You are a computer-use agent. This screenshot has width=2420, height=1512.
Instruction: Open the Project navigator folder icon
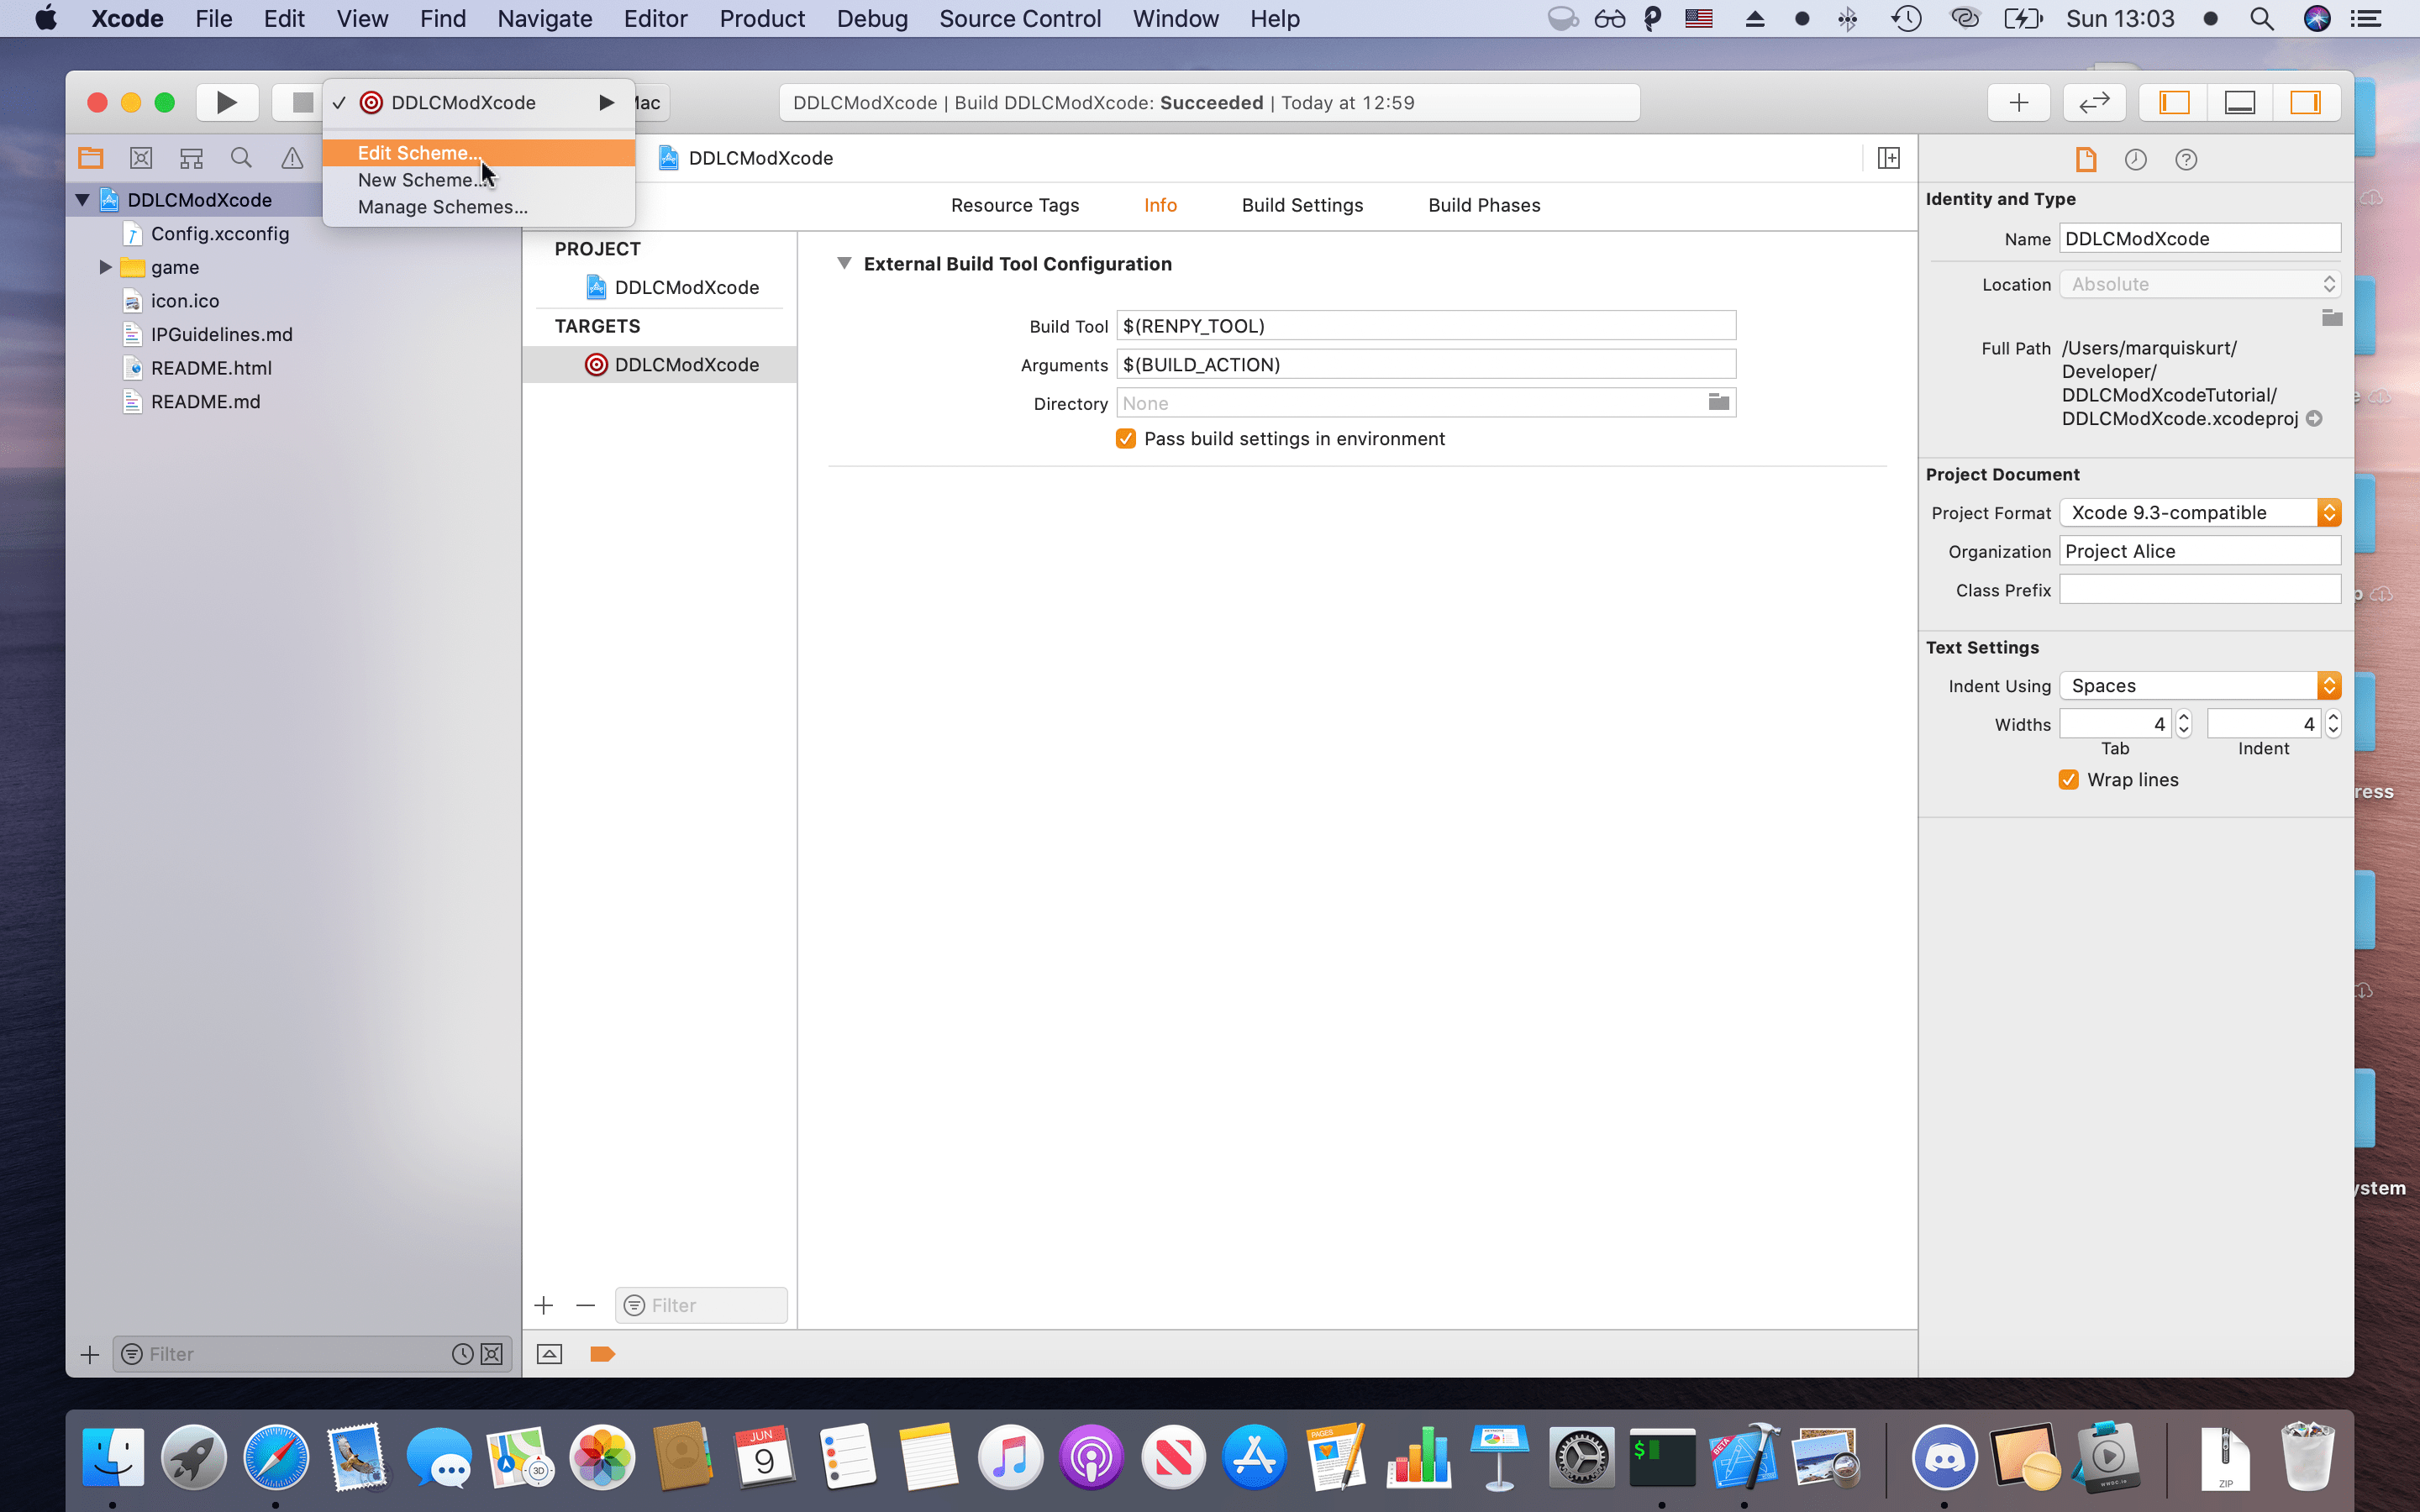pos(91,158)
